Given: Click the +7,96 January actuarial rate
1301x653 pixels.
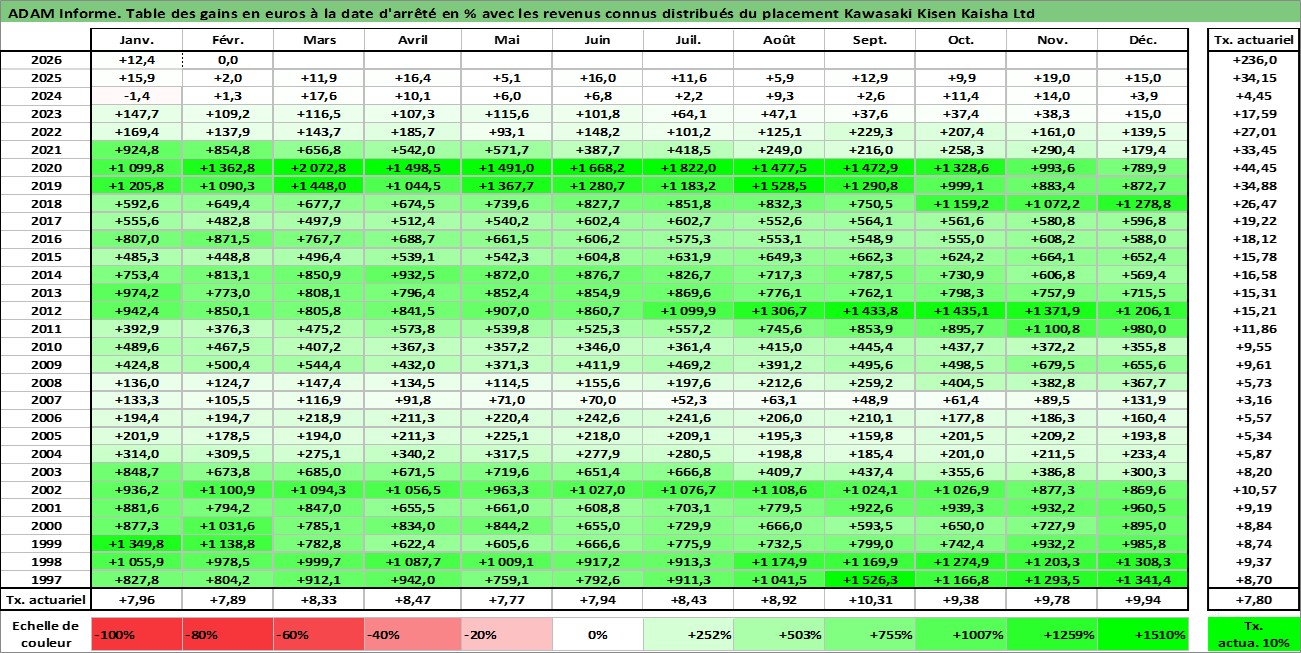Looking at the screenshot, I should coord(136,601).
